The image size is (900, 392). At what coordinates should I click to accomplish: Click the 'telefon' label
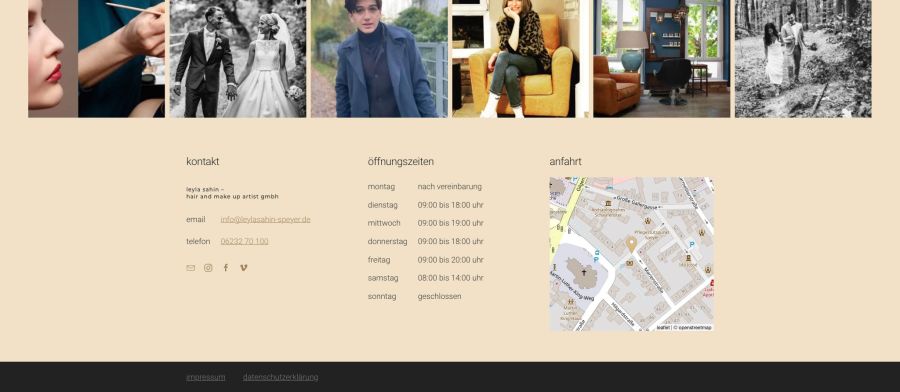coord(198,241)
